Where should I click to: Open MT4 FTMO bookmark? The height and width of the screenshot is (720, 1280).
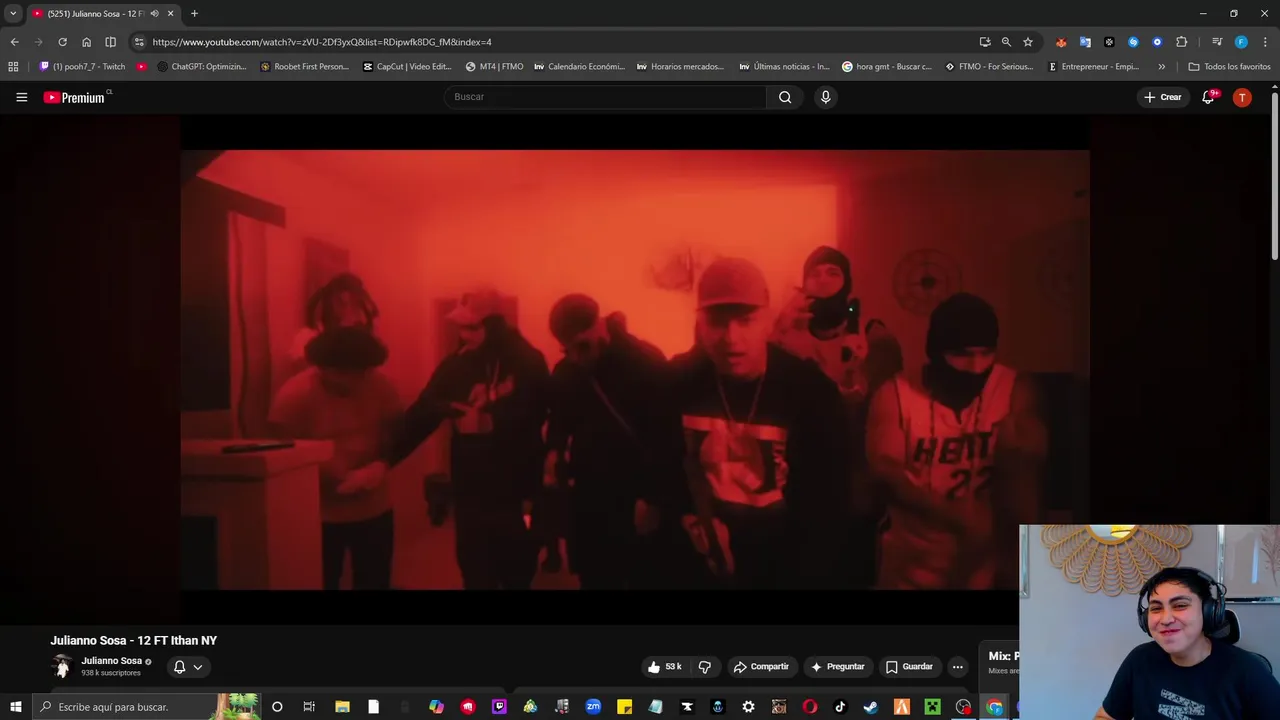point(494,67)
